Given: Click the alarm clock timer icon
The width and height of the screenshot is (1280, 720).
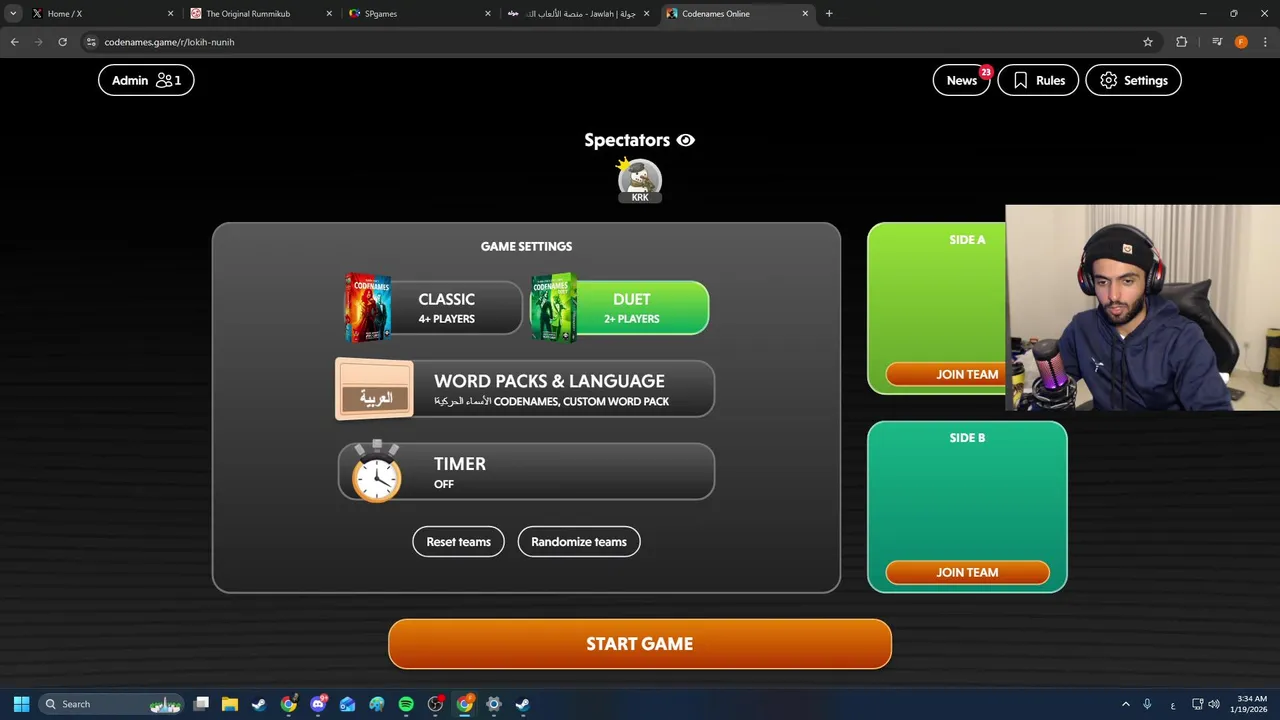Looking at the screenshot, I should tap(376, 472).
